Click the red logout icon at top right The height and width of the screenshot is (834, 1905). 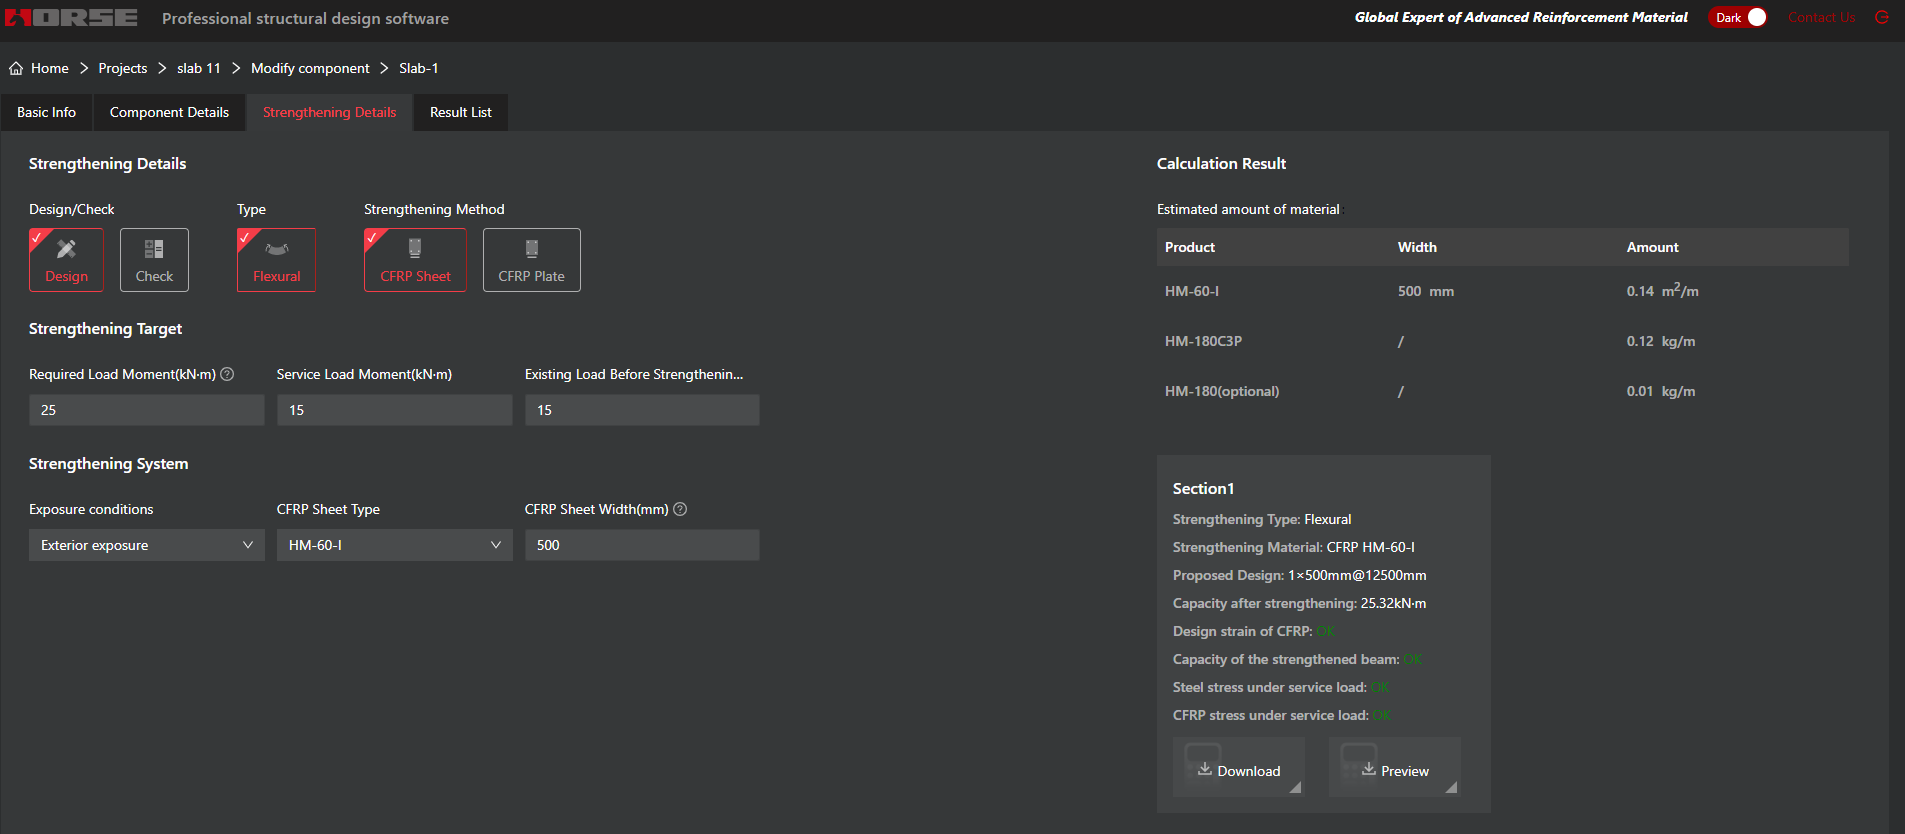pyautogui.click(x=1881, y=18)
